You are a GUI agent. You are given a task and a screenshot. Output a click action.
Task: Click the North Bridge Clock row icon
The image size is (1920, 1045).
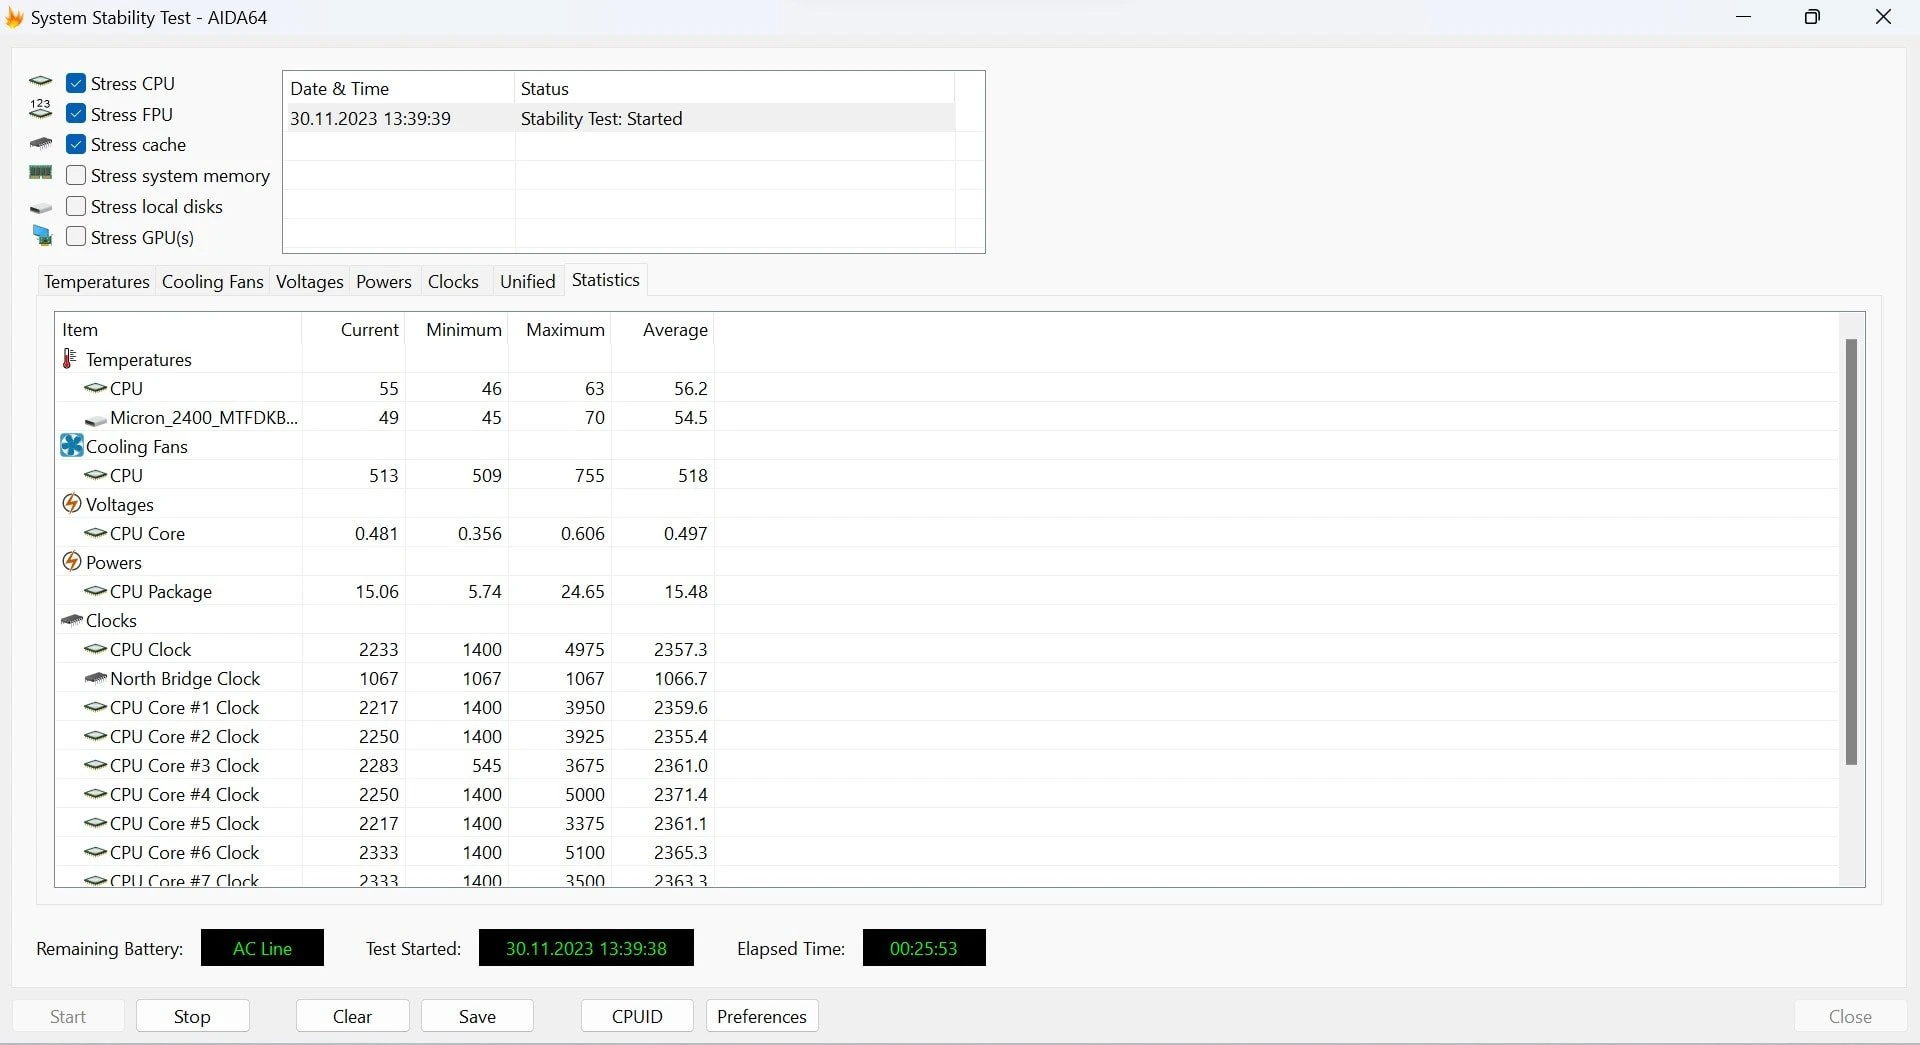click(x=95, y=678)
